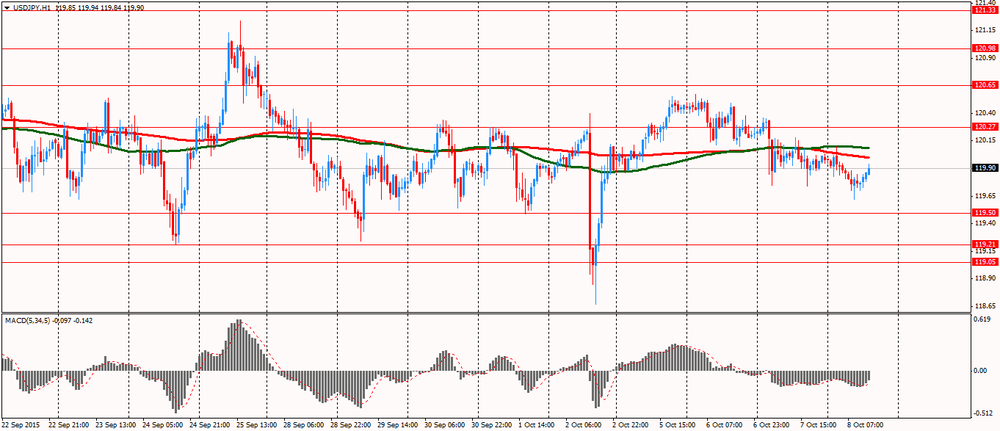Click the 6 Oct 07:00 time label

724,423
